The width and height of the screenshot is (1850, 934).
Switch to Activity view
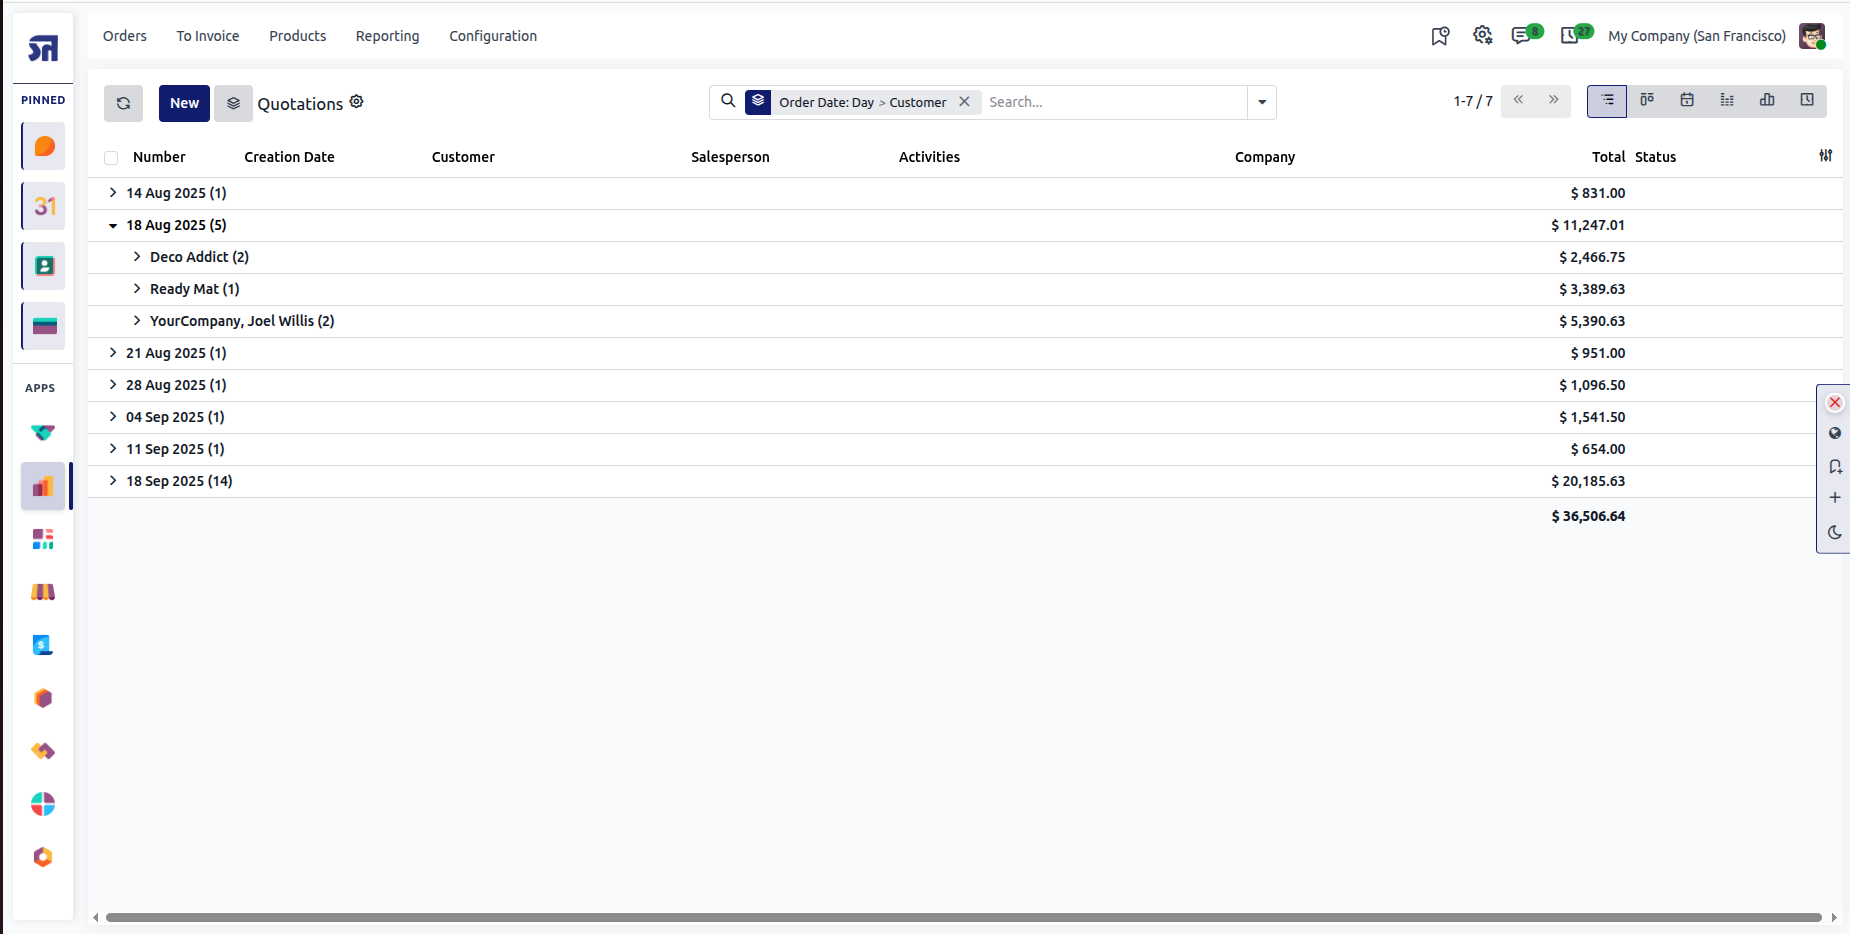point(1807,101)
